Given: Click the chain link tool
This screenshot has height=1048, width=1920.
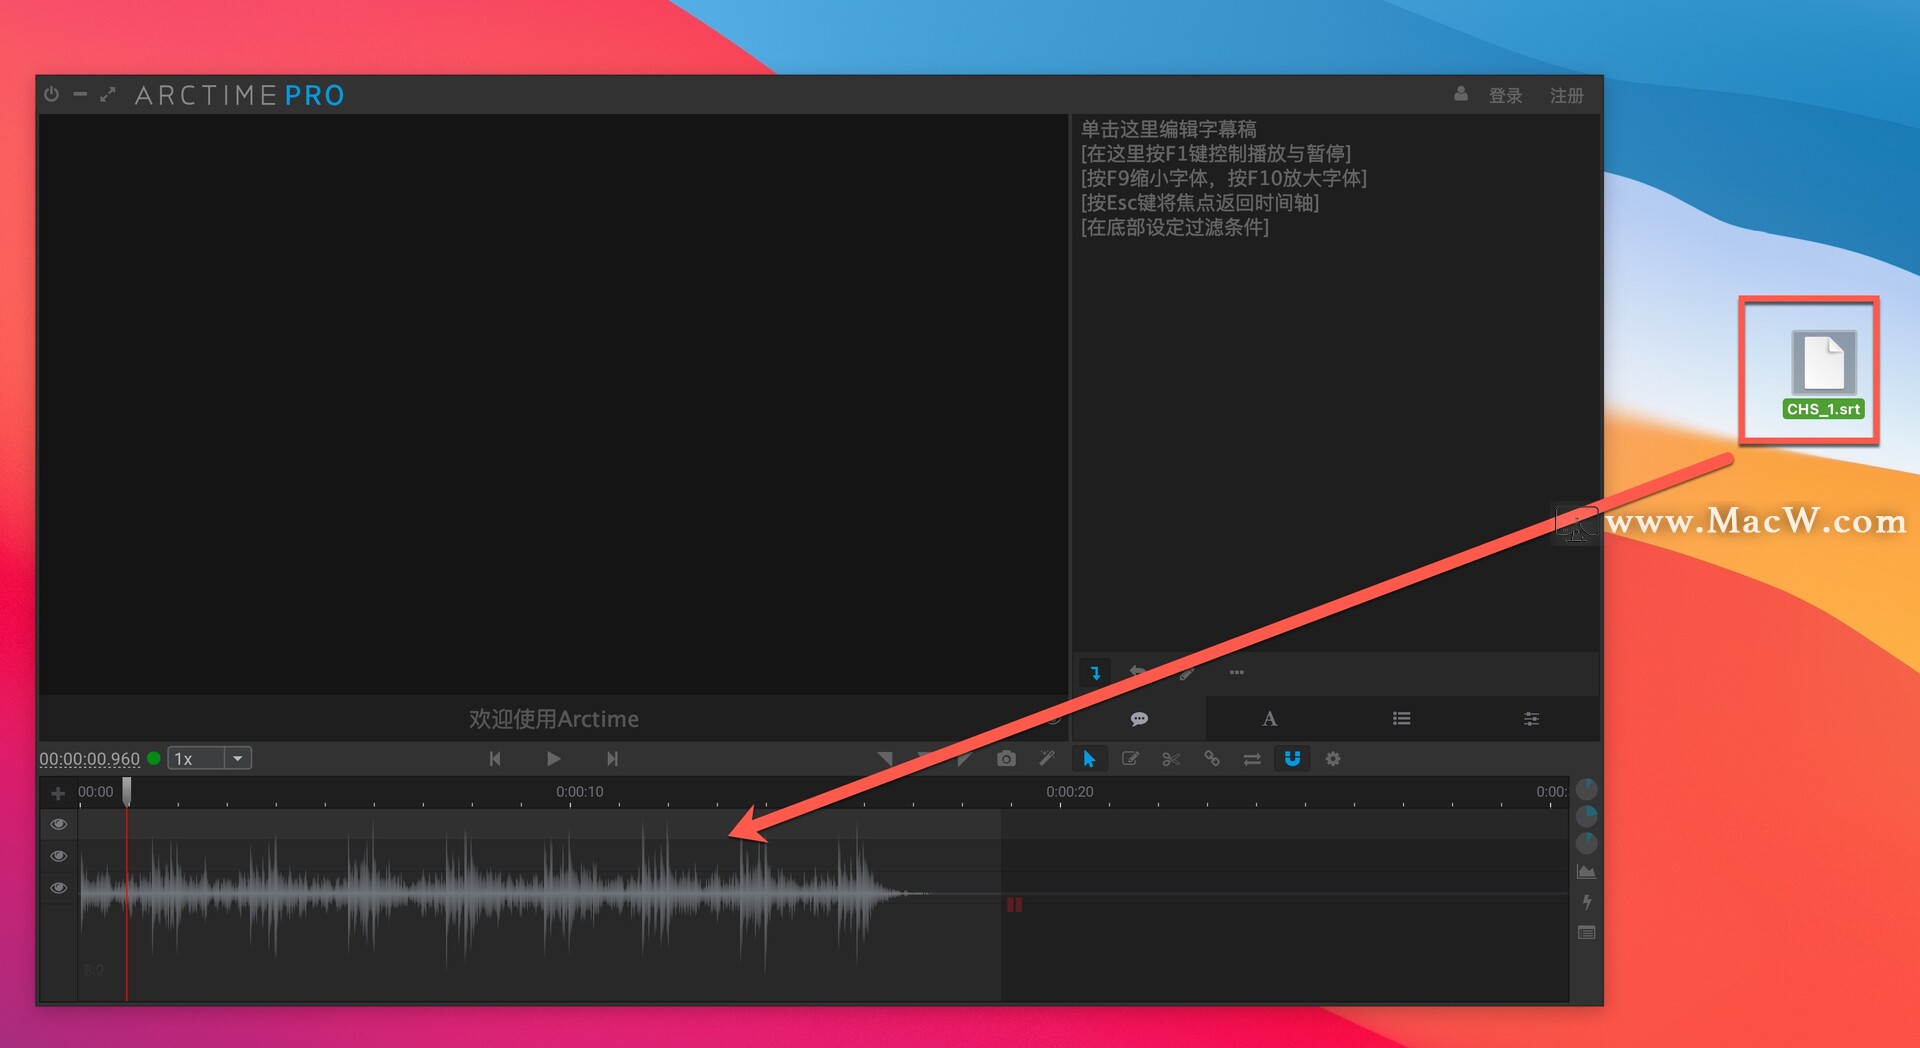Looking at the screenshot, I should click(1212, 759).
